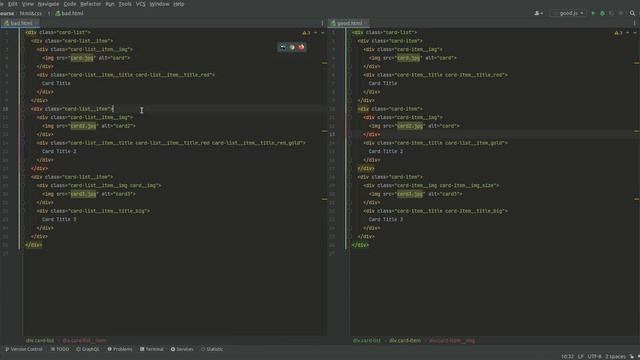640x360 pixels.
Task: Click warning stripe mark near line 4 in left editor
Action: click(324, 63)
